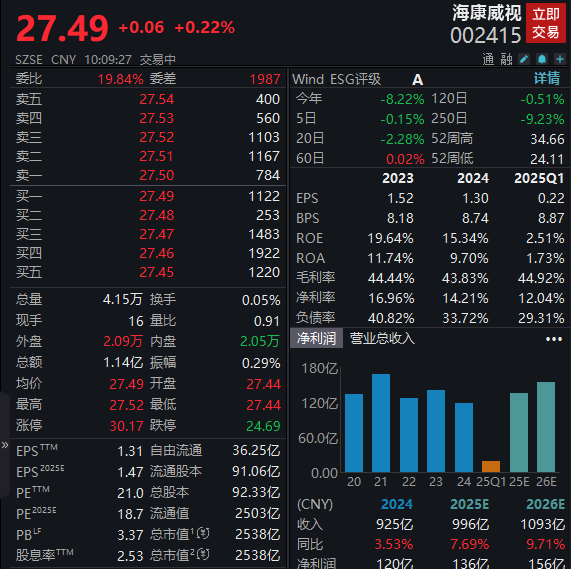
Task: Select the 买三 price 27.47
Action: (x=157, y=234)
